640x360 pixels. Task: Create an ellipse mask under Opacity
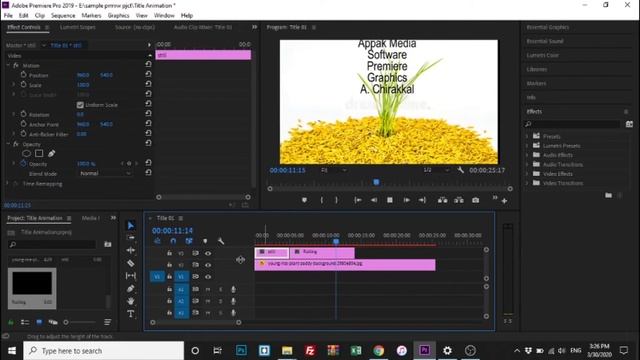(27, 153)
